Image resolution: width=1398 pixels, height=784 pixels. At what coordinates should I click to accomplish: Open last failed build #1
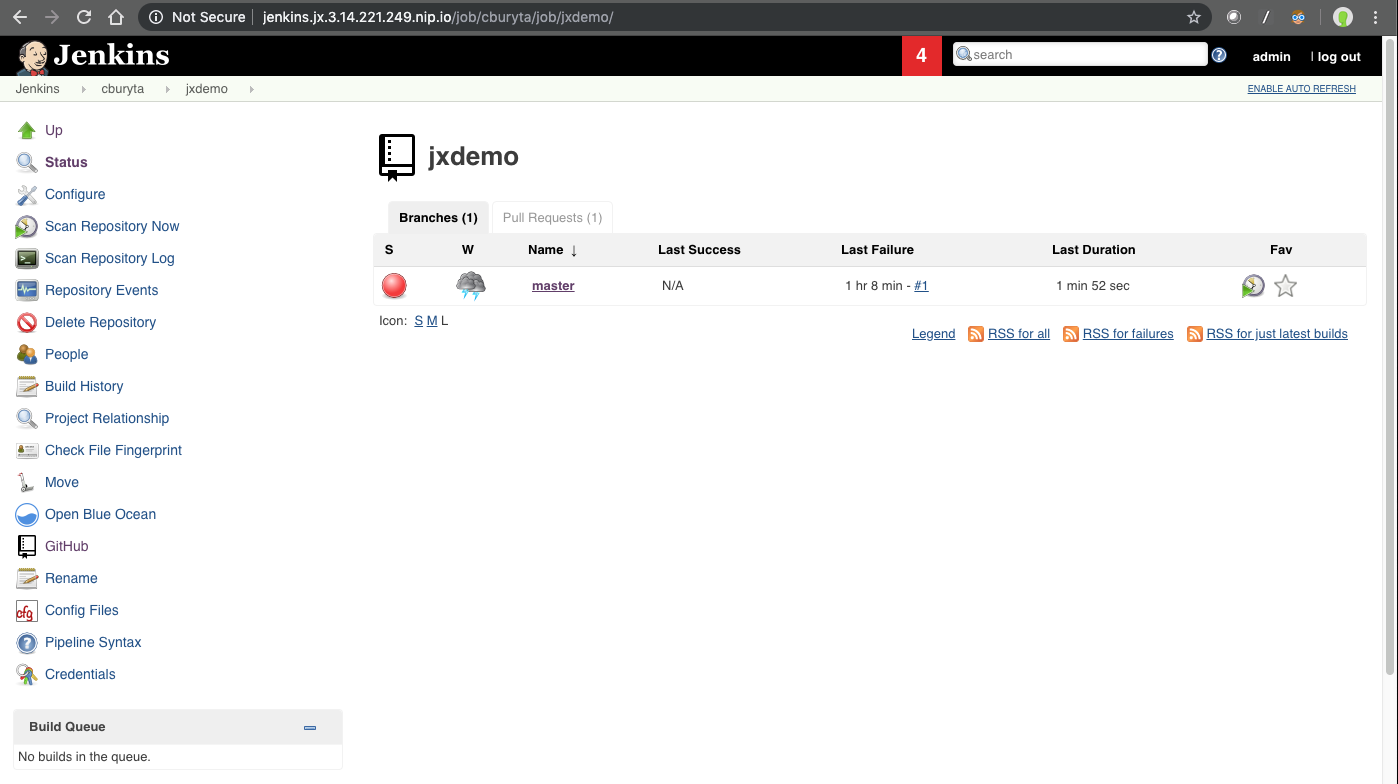(x=921, y=286)
